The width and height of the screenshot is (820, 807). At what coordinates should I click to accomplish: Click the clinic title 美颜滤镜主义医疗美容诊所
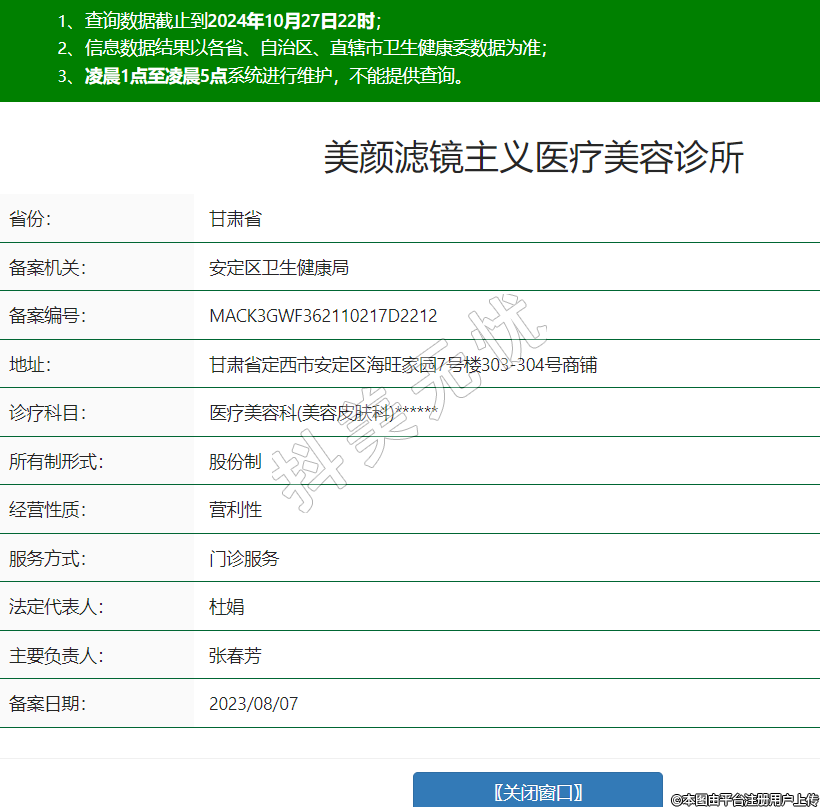533,159
